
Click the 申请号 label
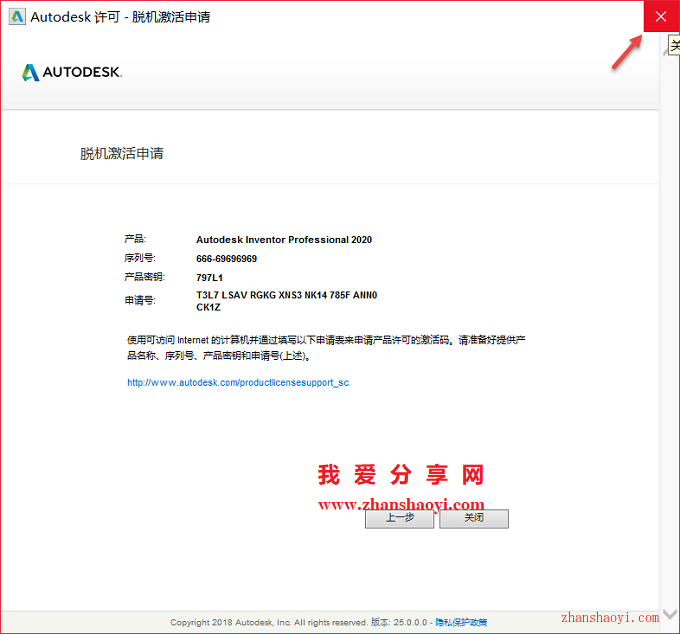click(140, 300)
